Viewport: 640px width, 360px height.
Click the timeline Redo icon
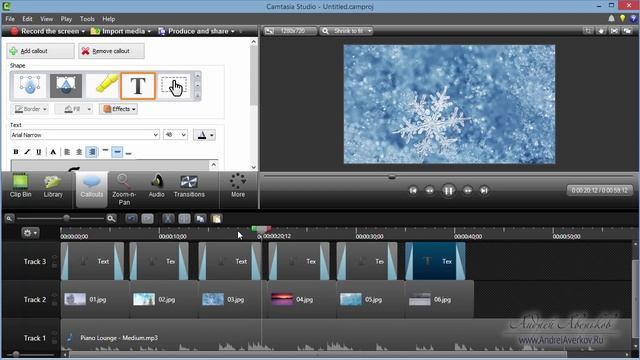point(148,219)
